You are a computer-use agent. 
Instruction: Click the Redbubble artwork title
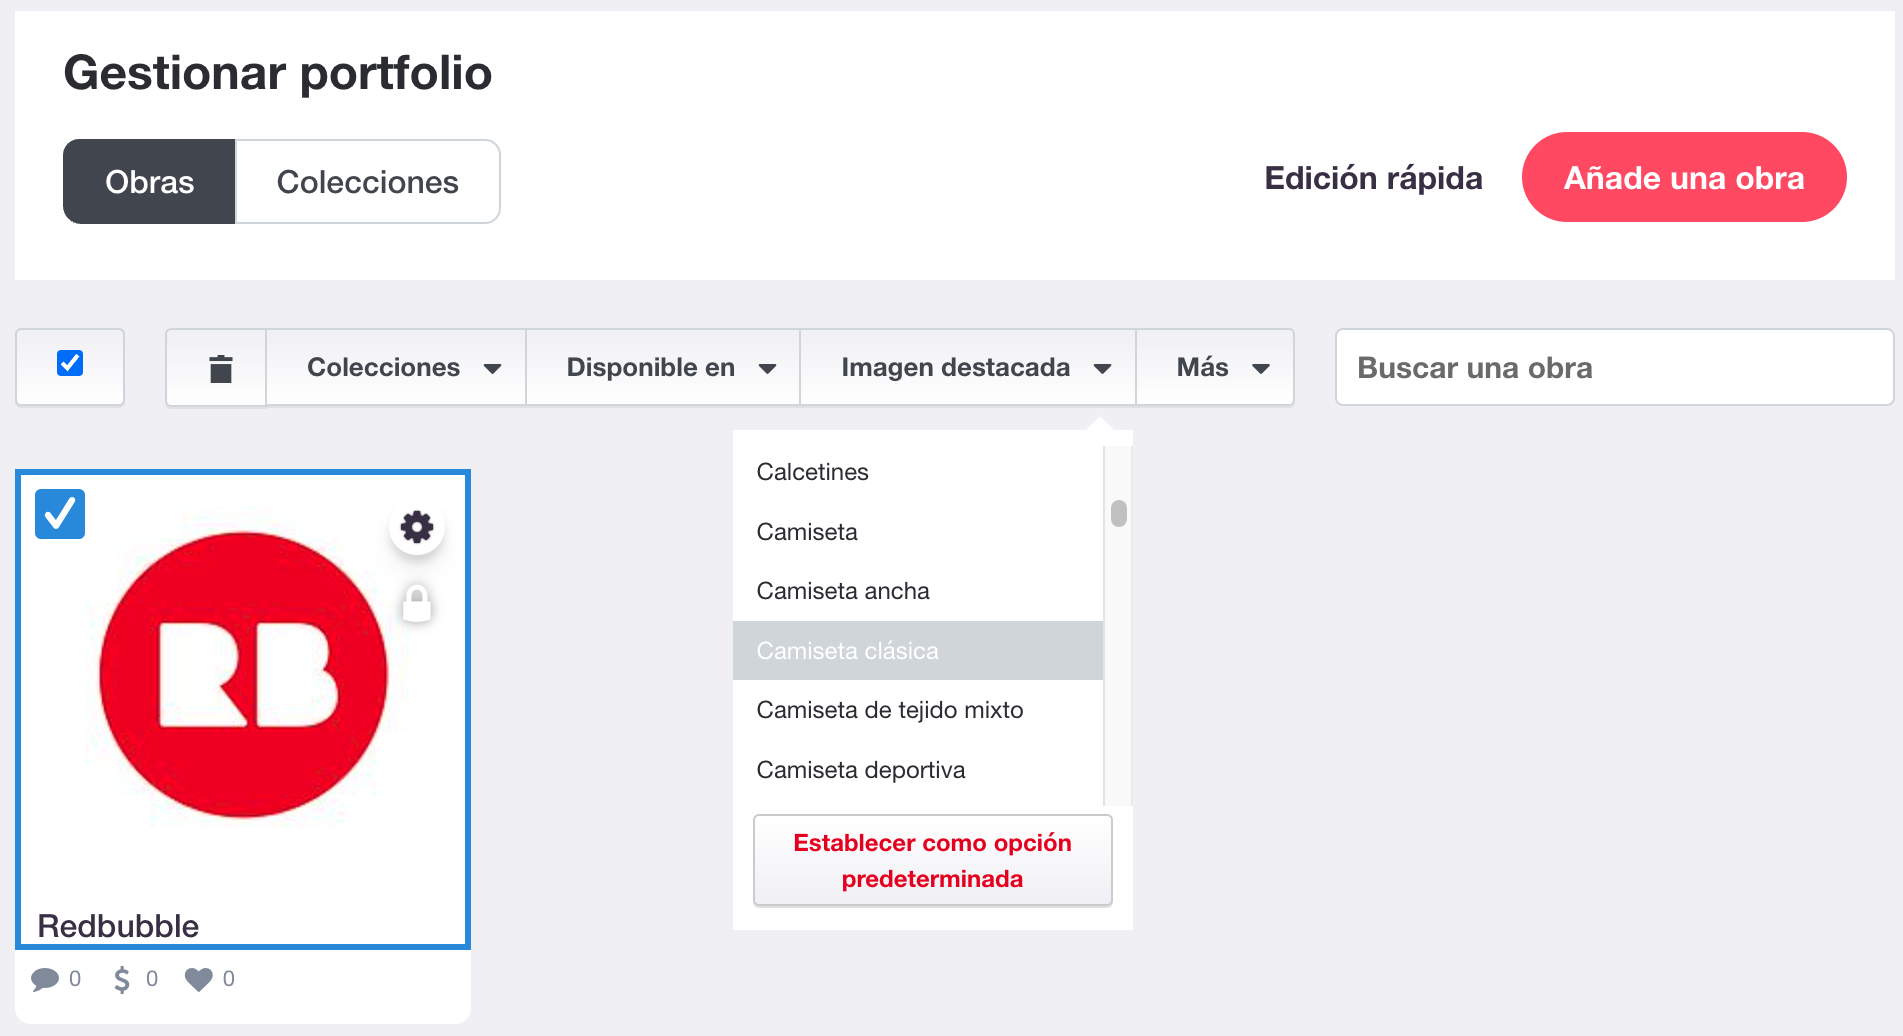[118, 926]
